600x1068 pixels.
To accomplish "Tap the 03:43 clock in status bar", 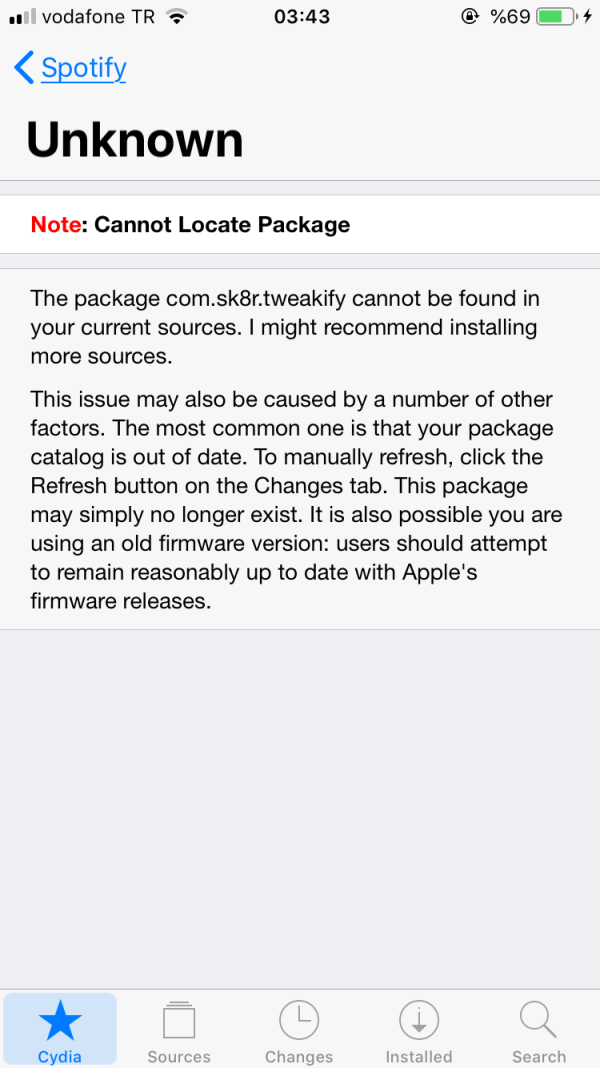I will click(x=301, y=17).
